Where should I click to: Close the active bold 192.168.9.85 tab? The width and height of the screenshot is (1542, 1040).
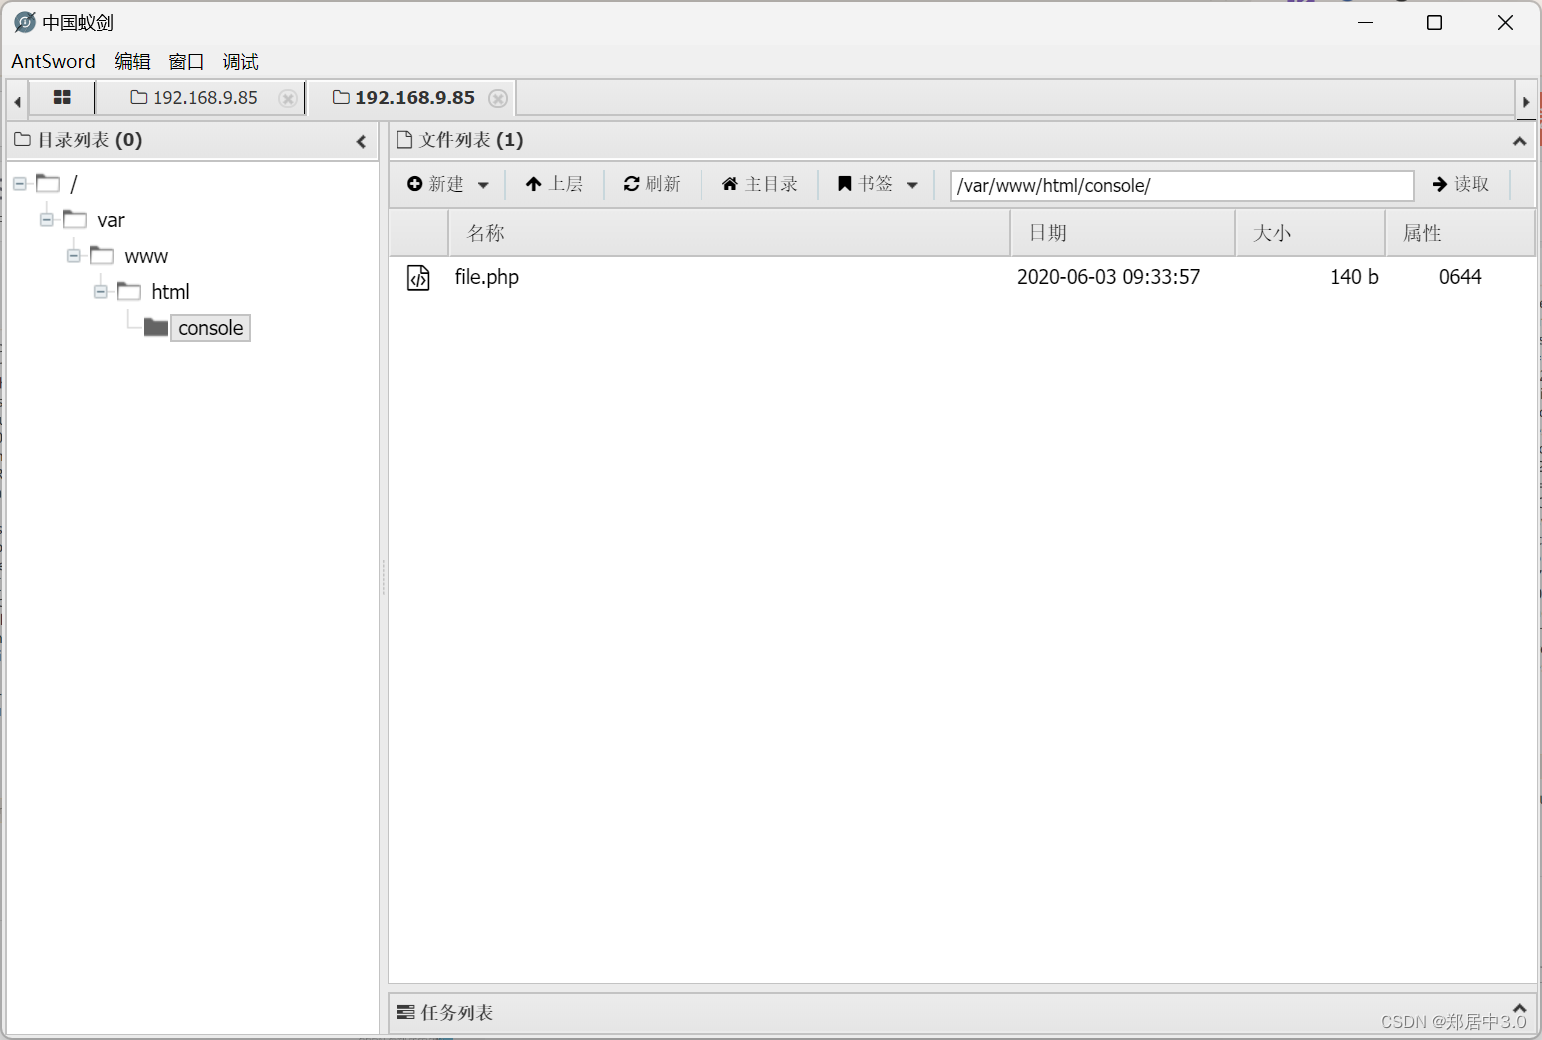(498, 98)
